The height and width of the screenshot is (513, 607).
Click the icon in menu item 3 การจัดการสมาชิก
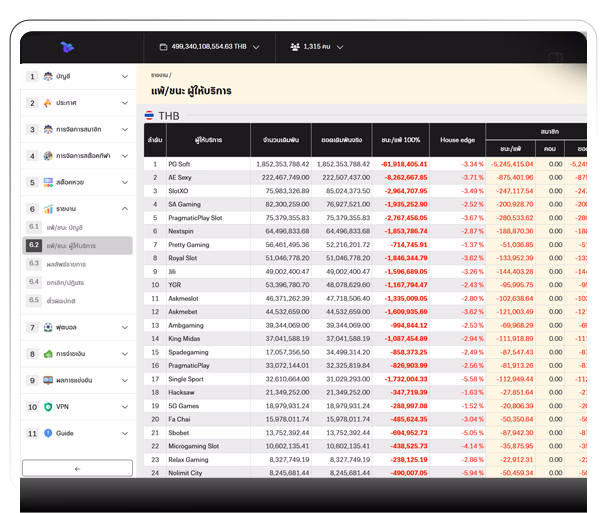tap(48, 129)
